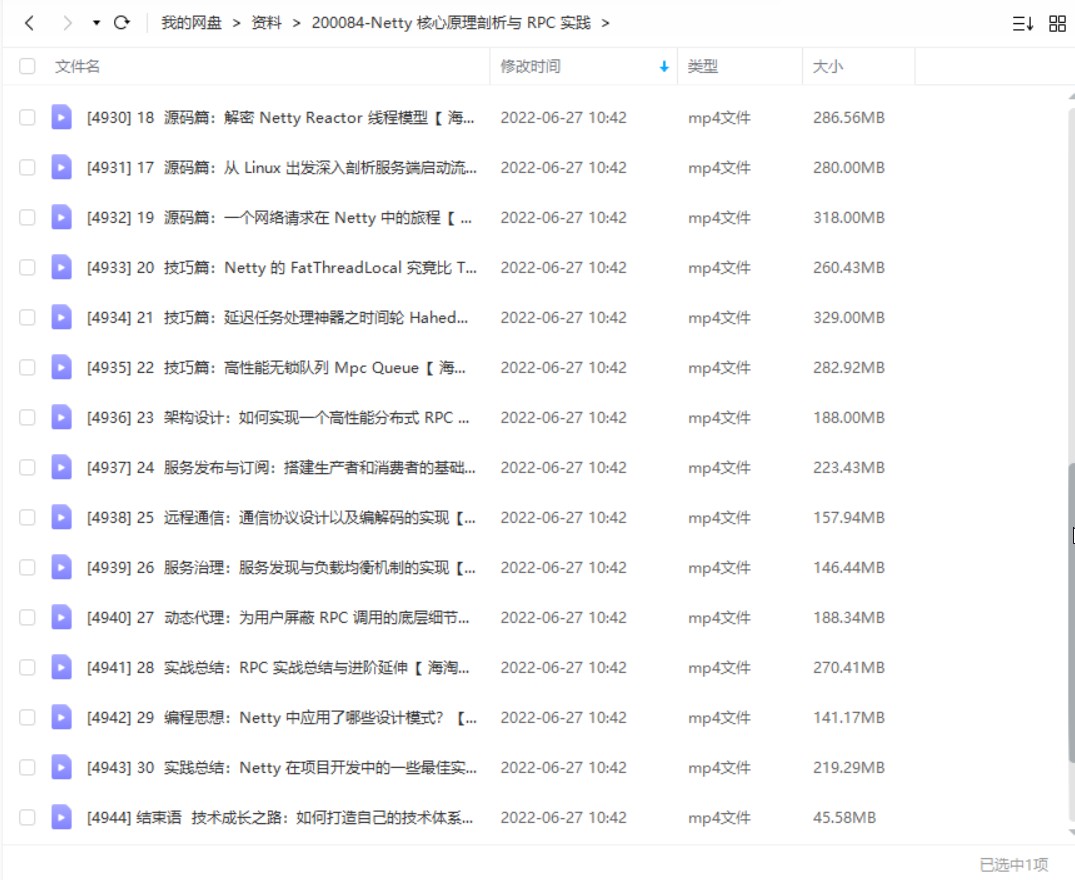Go forward with the right arrow
Screen dimensions: 1075x880
click(x=67, y=23)
